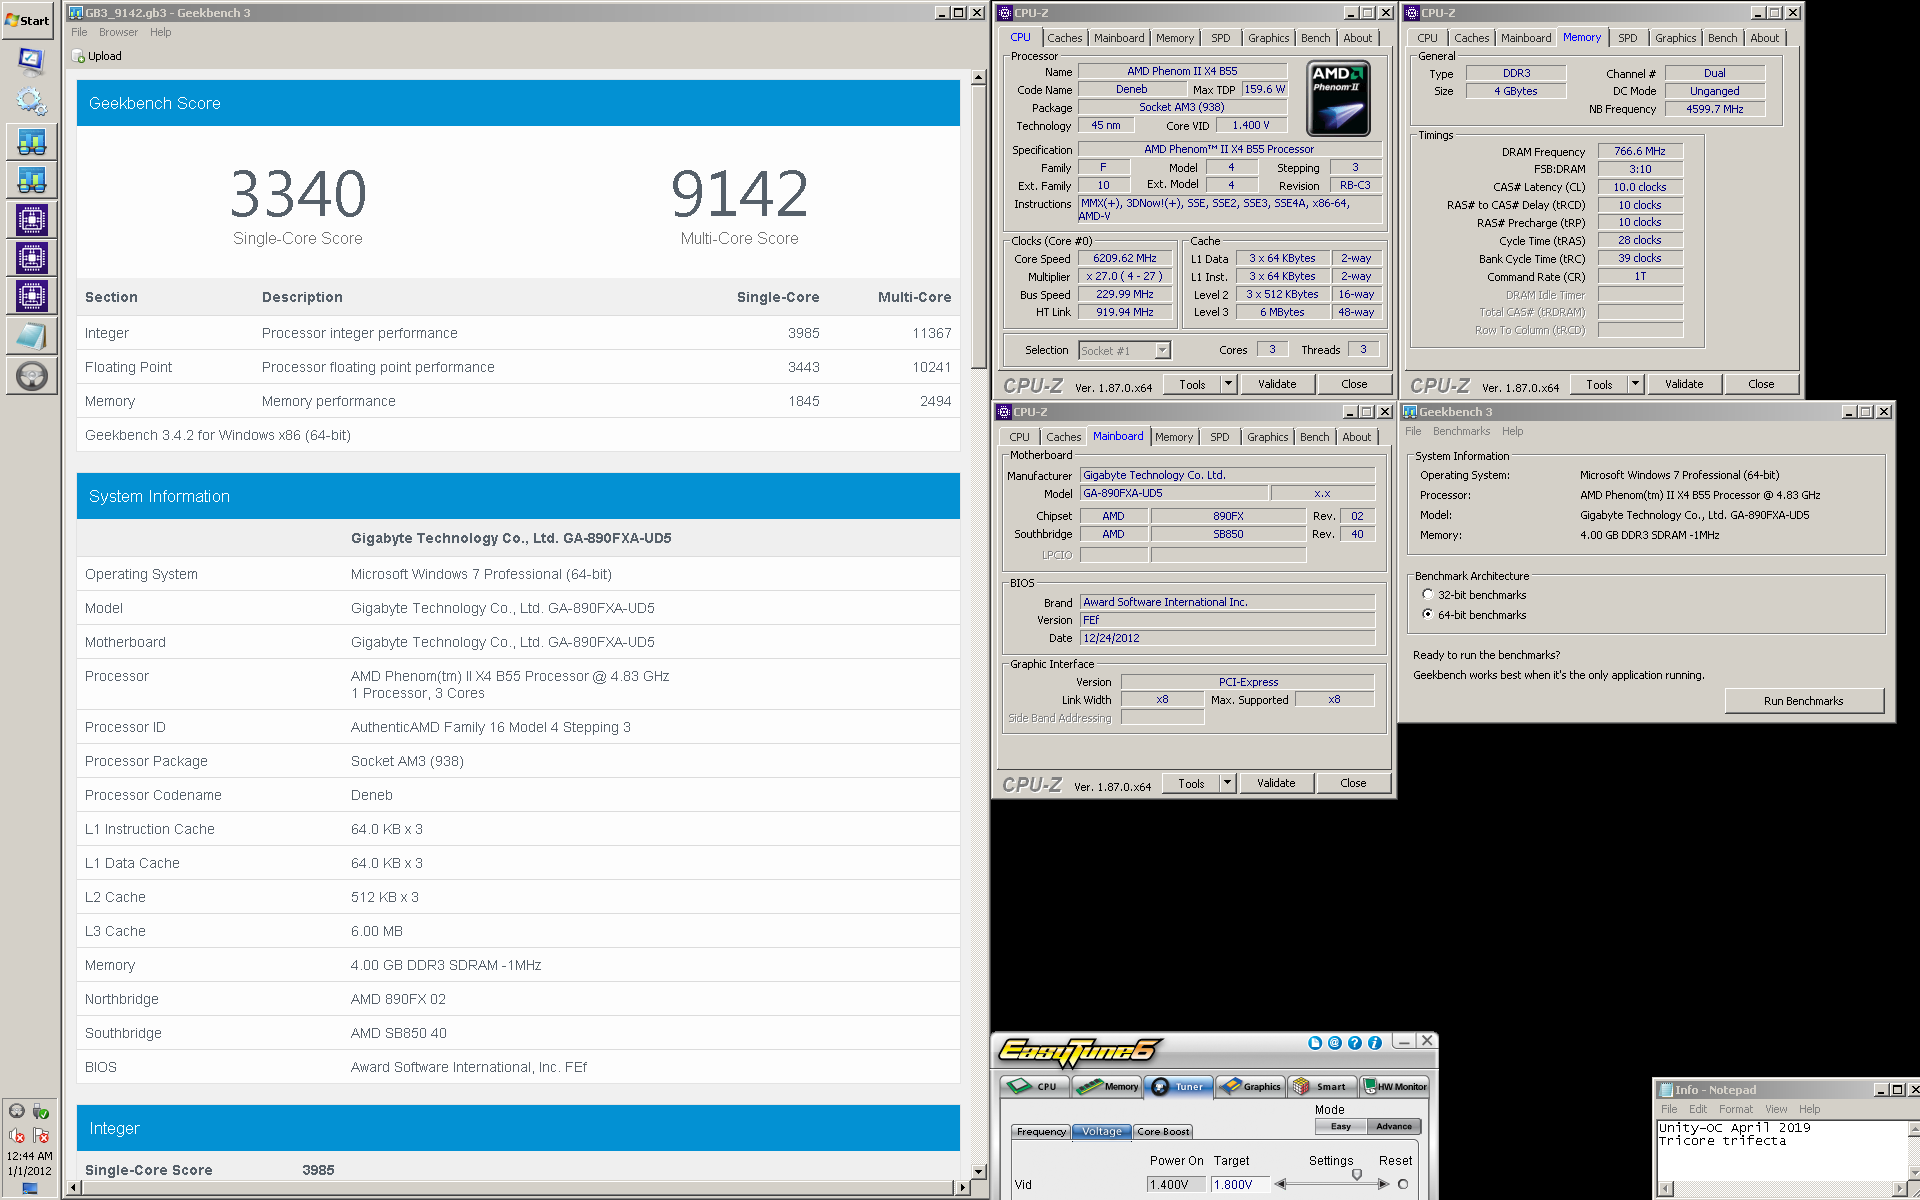Image resolution: width=1920 pixels, height=1200 pixels.
Task: Activate the second CPU-Z taskbar button
Action: click(31, 259)
